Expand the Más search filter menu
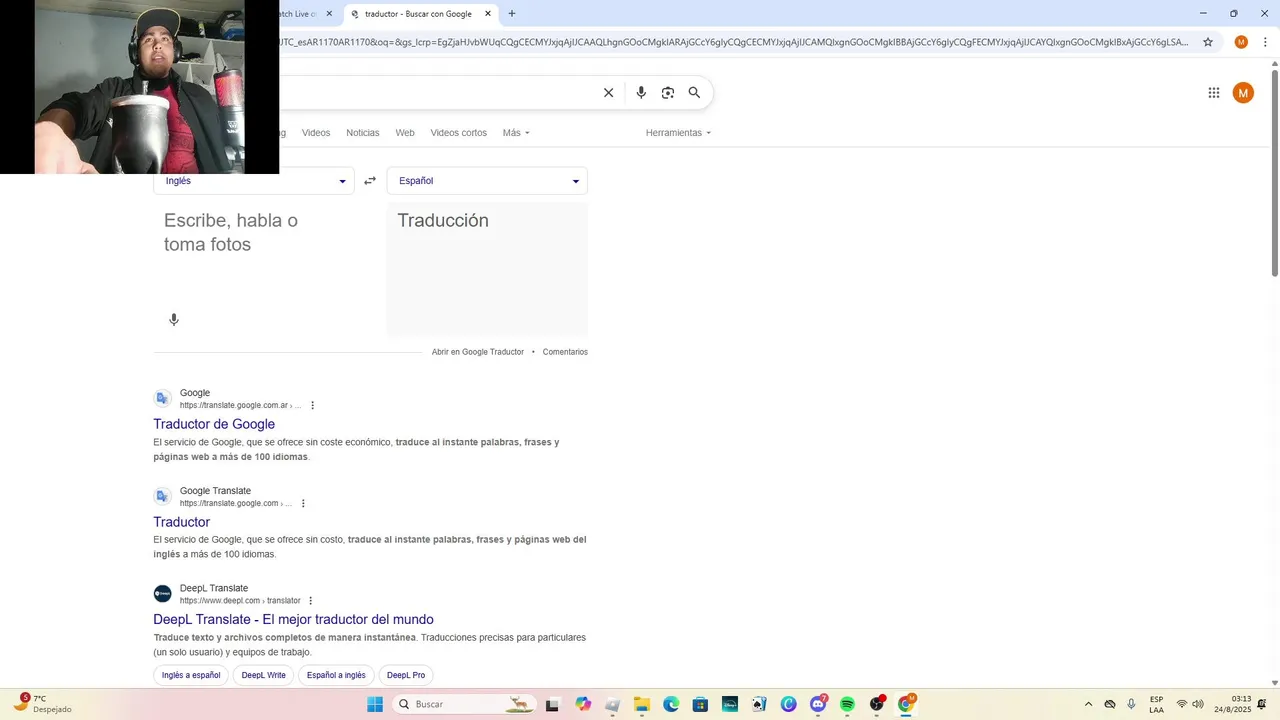1280x720 pixels. tap(516, 133)
